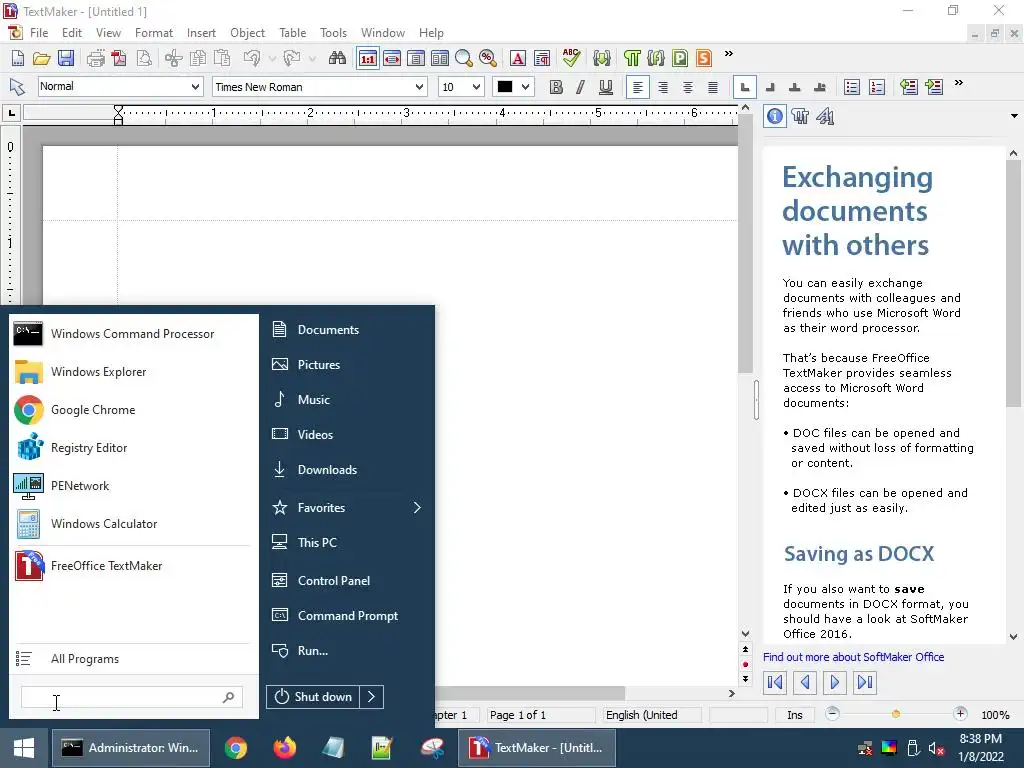The width and height of the screenshot is (1024, 768).
Task: Open Registry Editor from Start menu
Action: [133, 448]
